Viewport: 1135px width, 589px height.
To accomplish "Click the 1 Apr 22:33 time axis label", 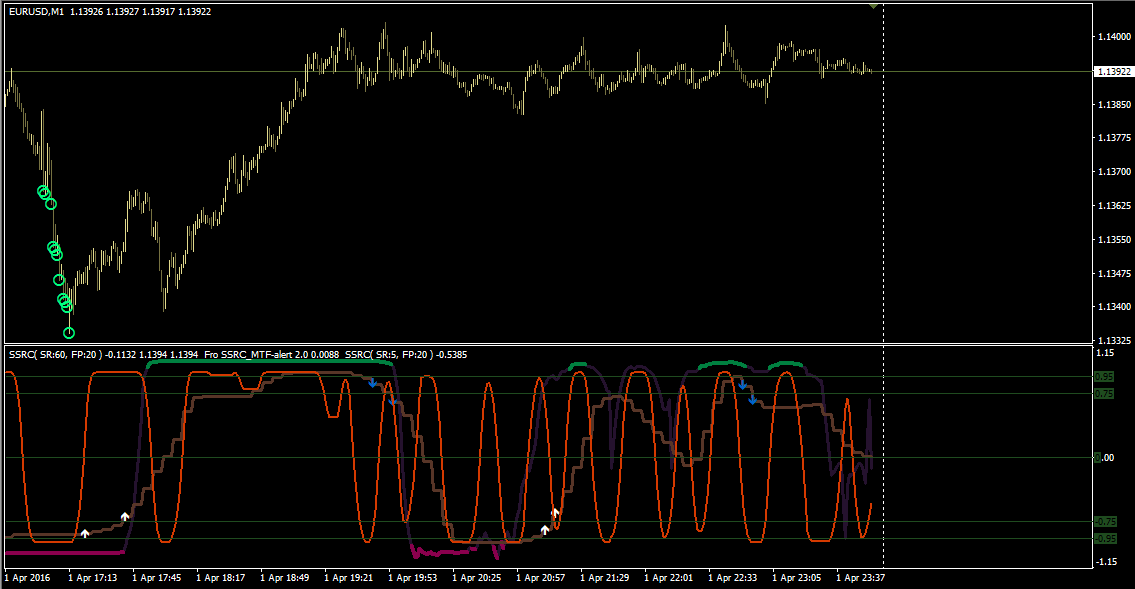I will 733,578.
